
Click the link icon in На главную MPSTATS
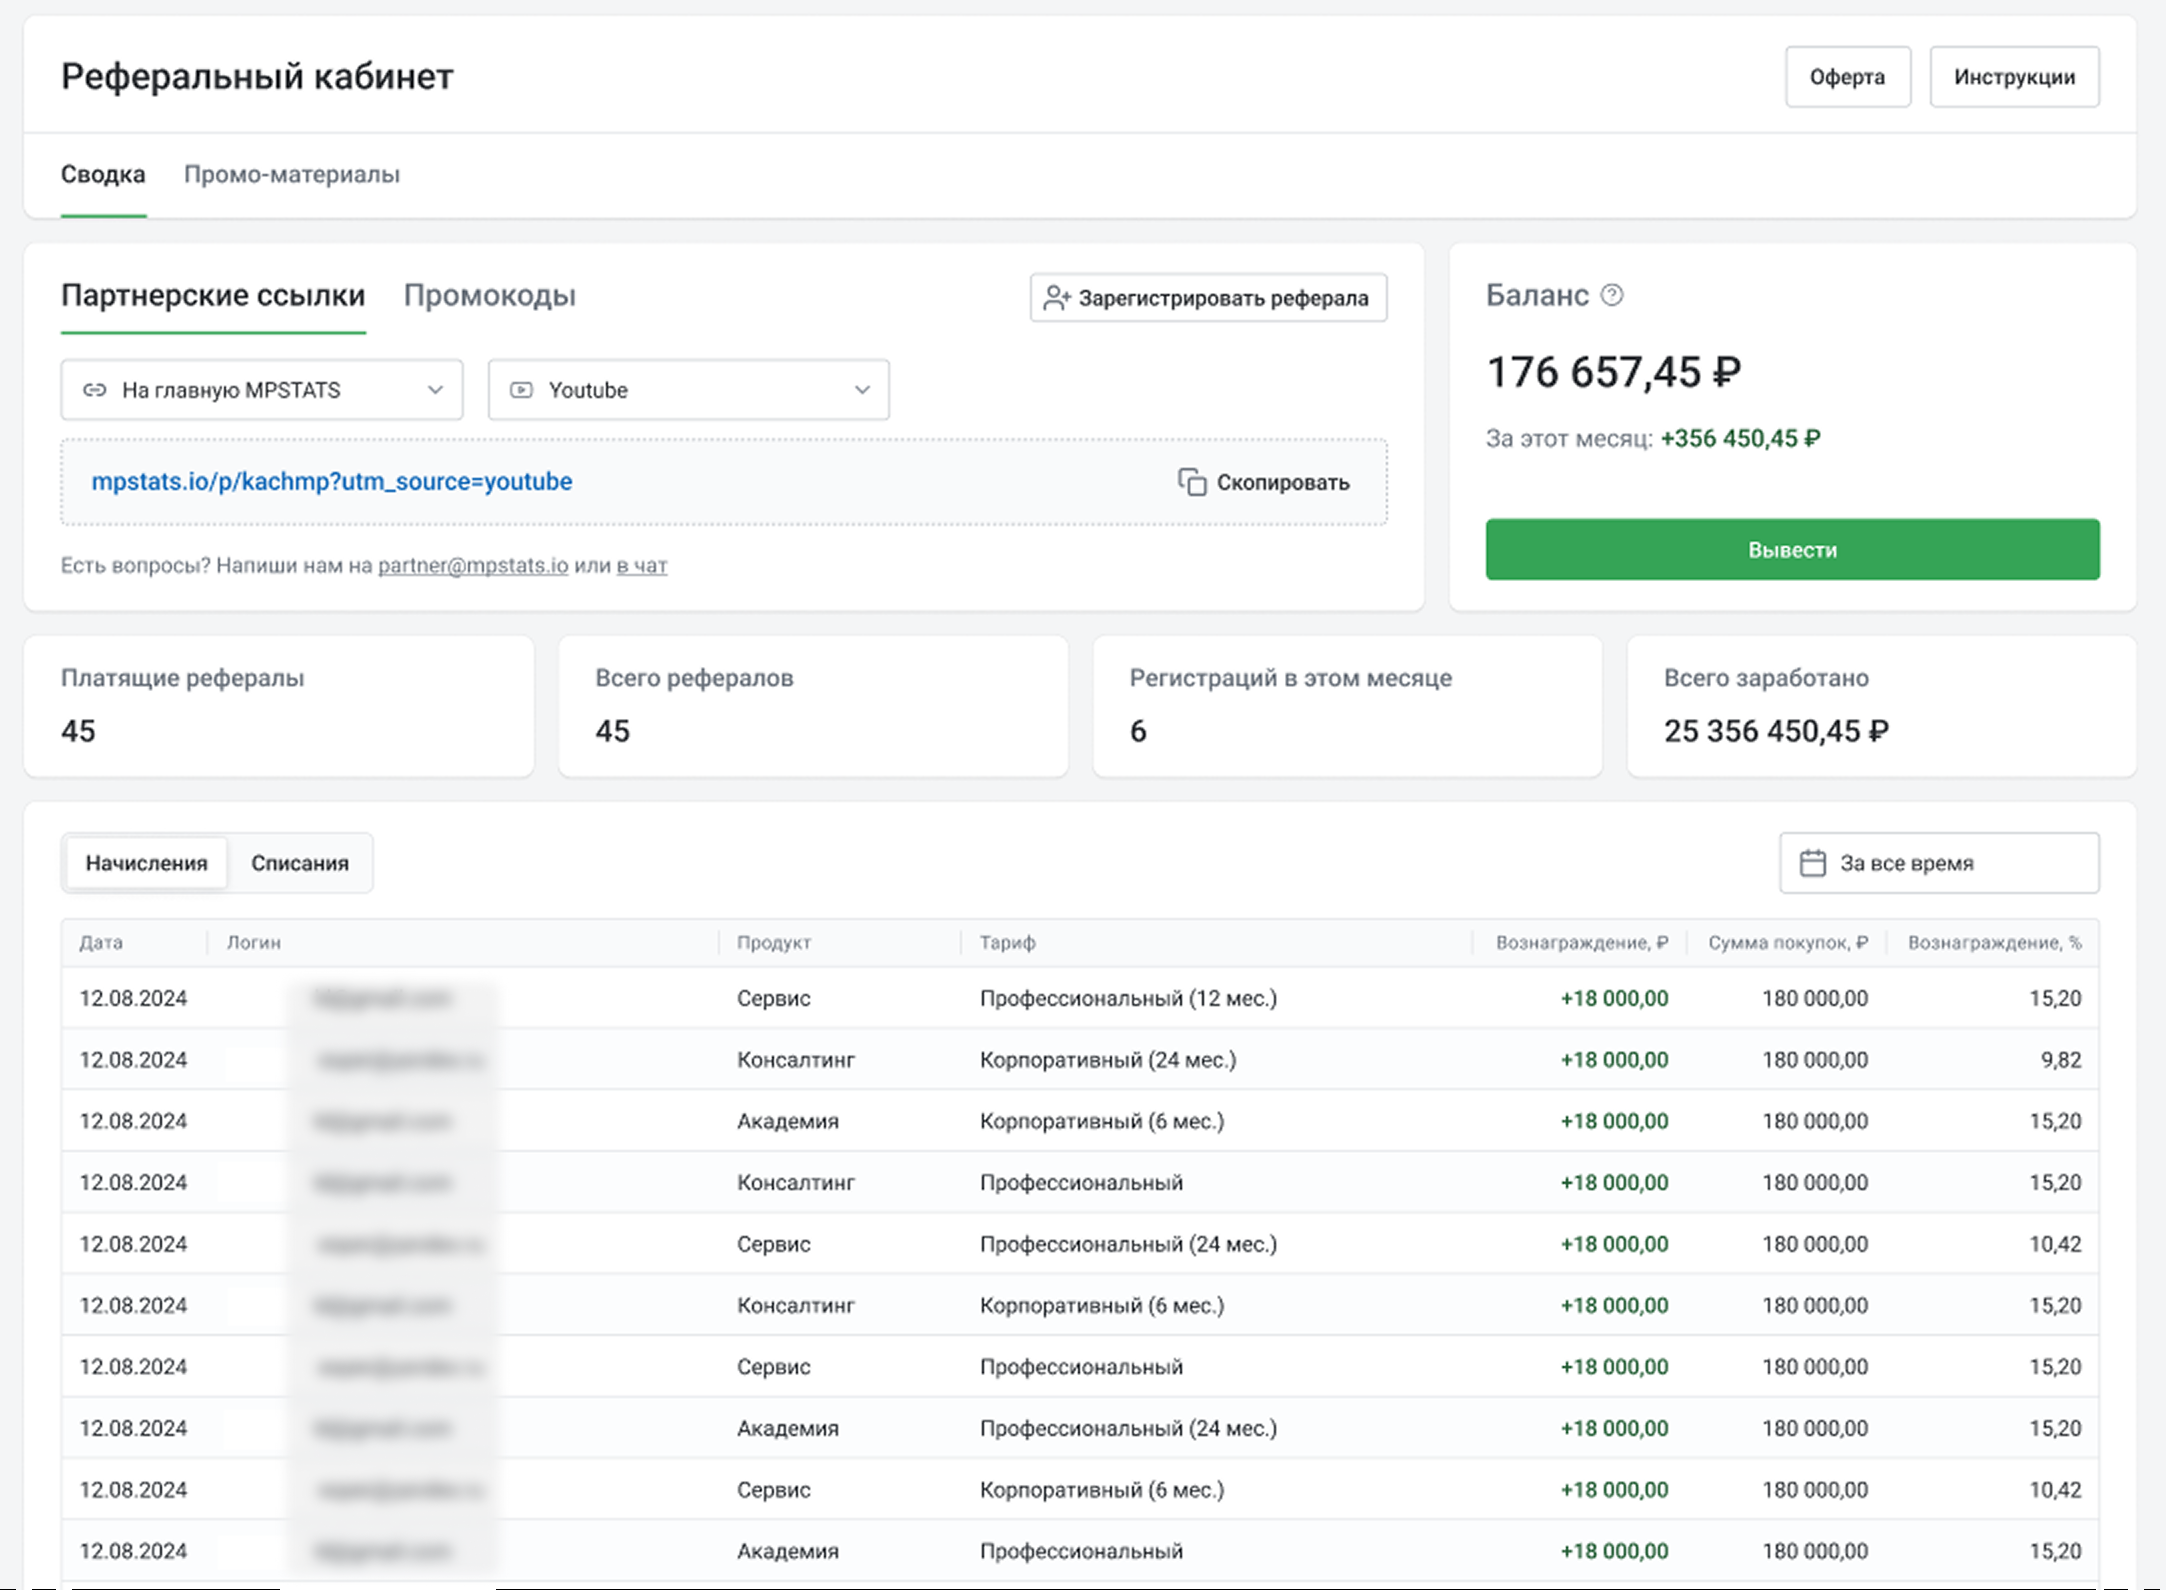(x=94, y=390)
